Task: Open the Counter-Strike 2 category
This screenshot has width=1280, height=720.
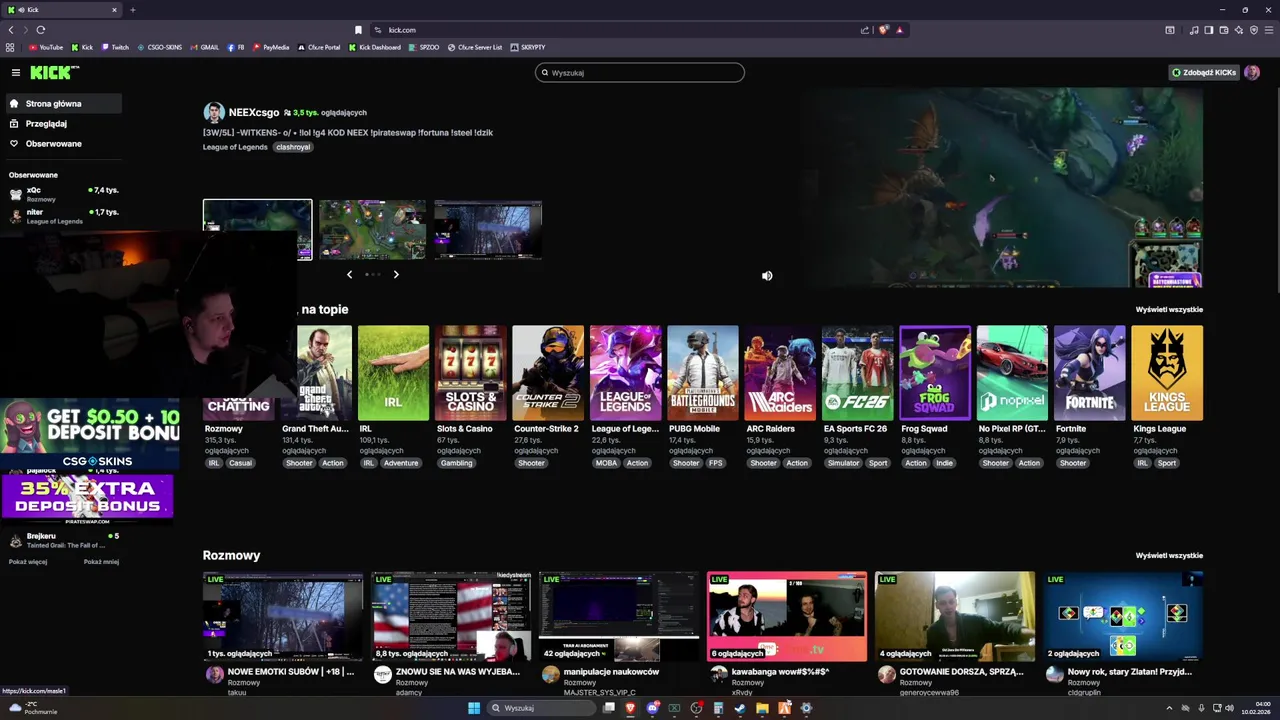Action: [x=548, y=373]
